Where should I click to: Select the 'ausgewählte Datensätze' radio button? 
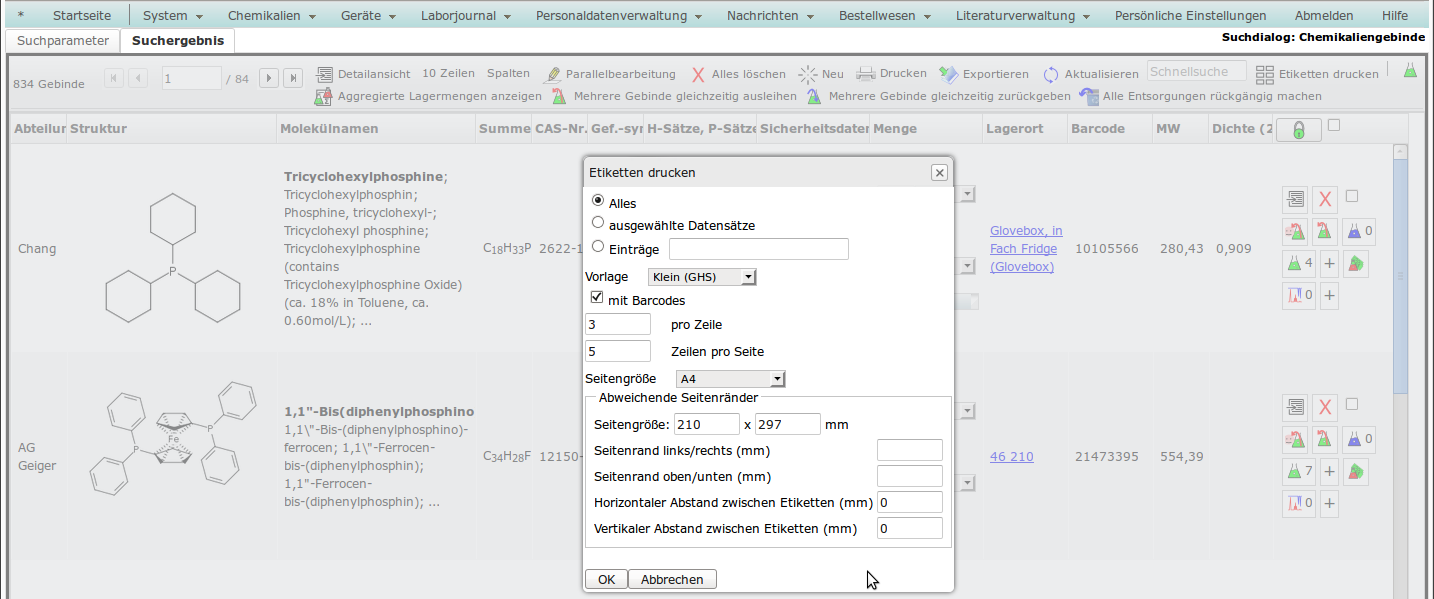click(x=598, y=223)
